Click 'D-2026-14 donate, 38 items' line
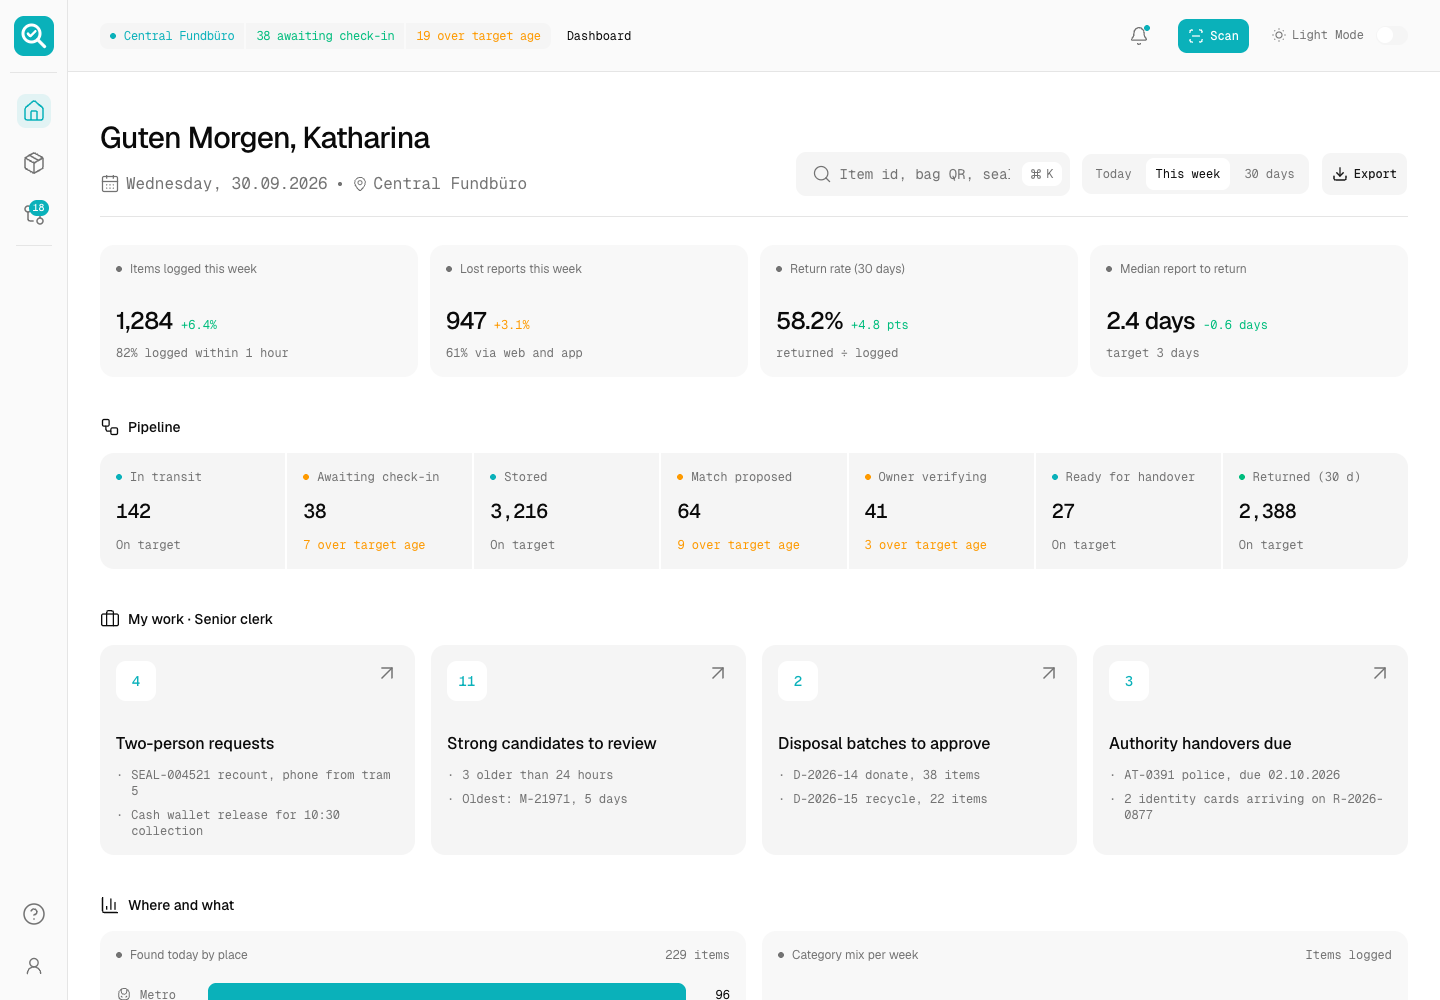Screen dimensions: 1440x1000 pos(887,775)
